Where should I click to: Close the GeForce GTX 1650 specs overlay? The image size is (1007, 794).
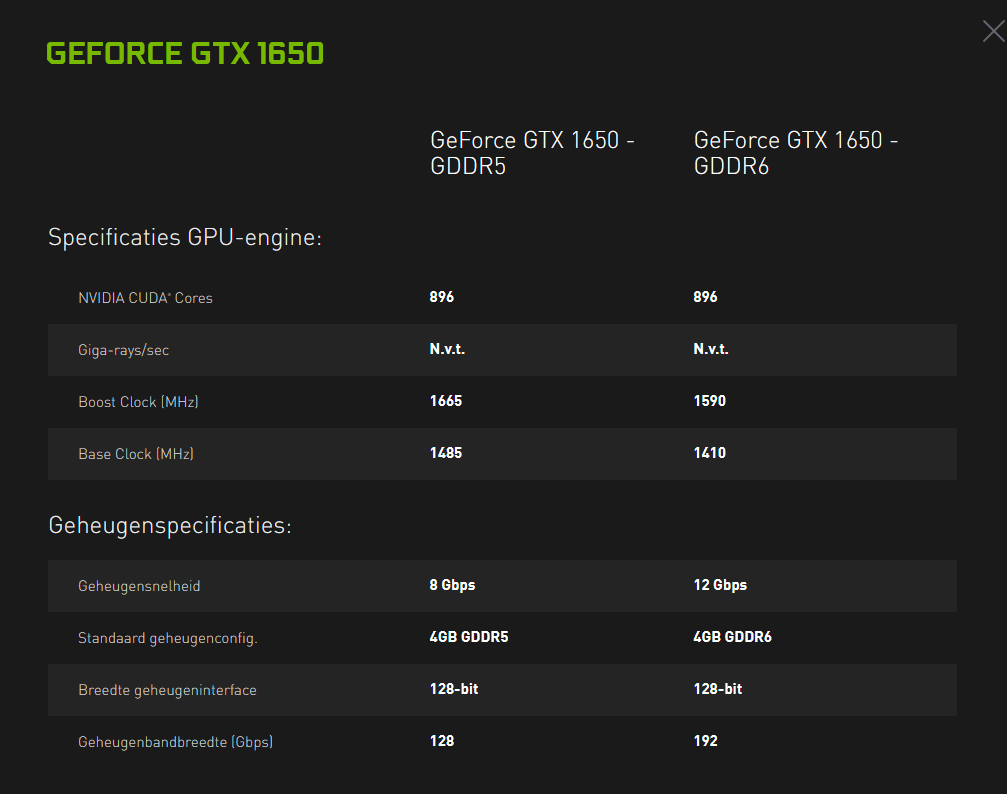click(x=993, y=32)
